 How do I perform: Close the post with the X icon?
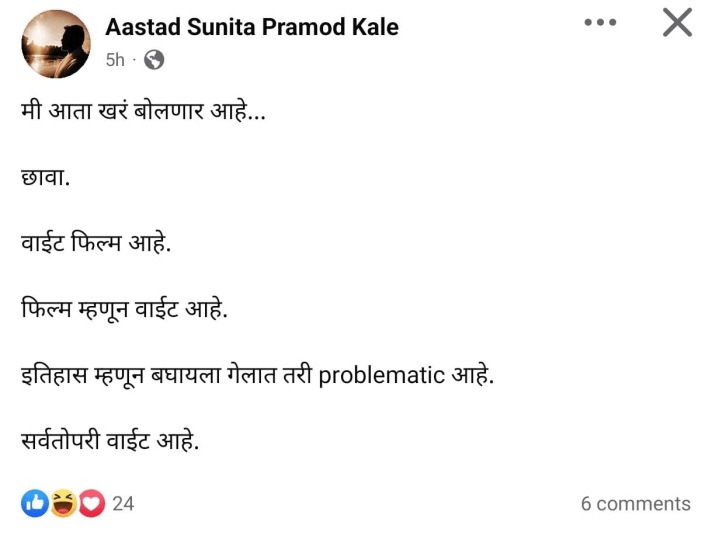click(x=677, y=22)
